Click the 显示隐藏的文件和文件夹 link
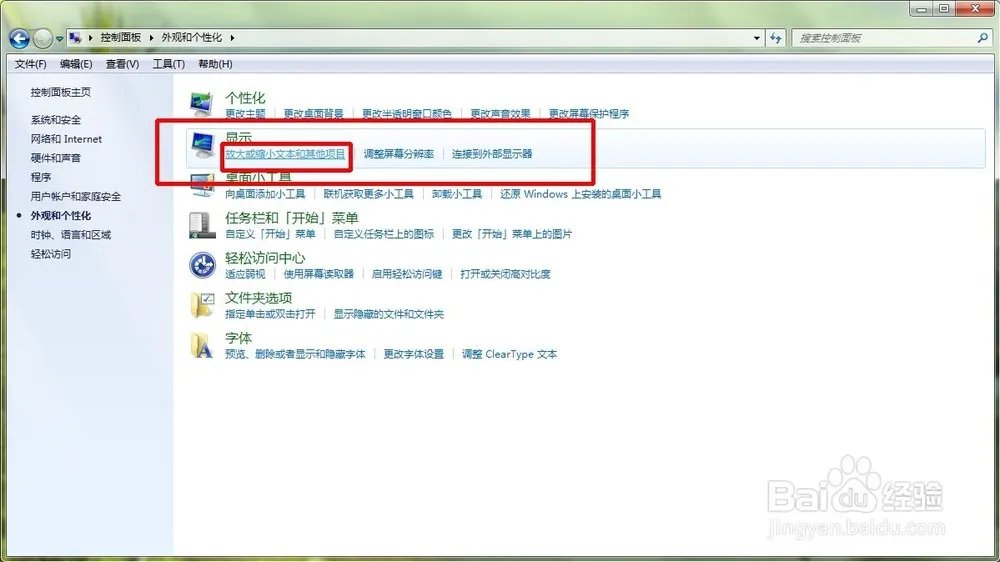 (x=388, y=314)
